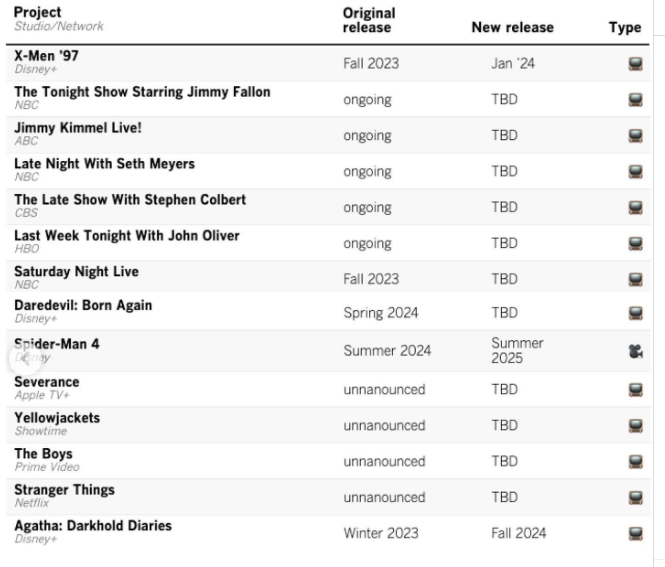
Task: Click the TV icon in The Boys row
Action: (634, 462)
